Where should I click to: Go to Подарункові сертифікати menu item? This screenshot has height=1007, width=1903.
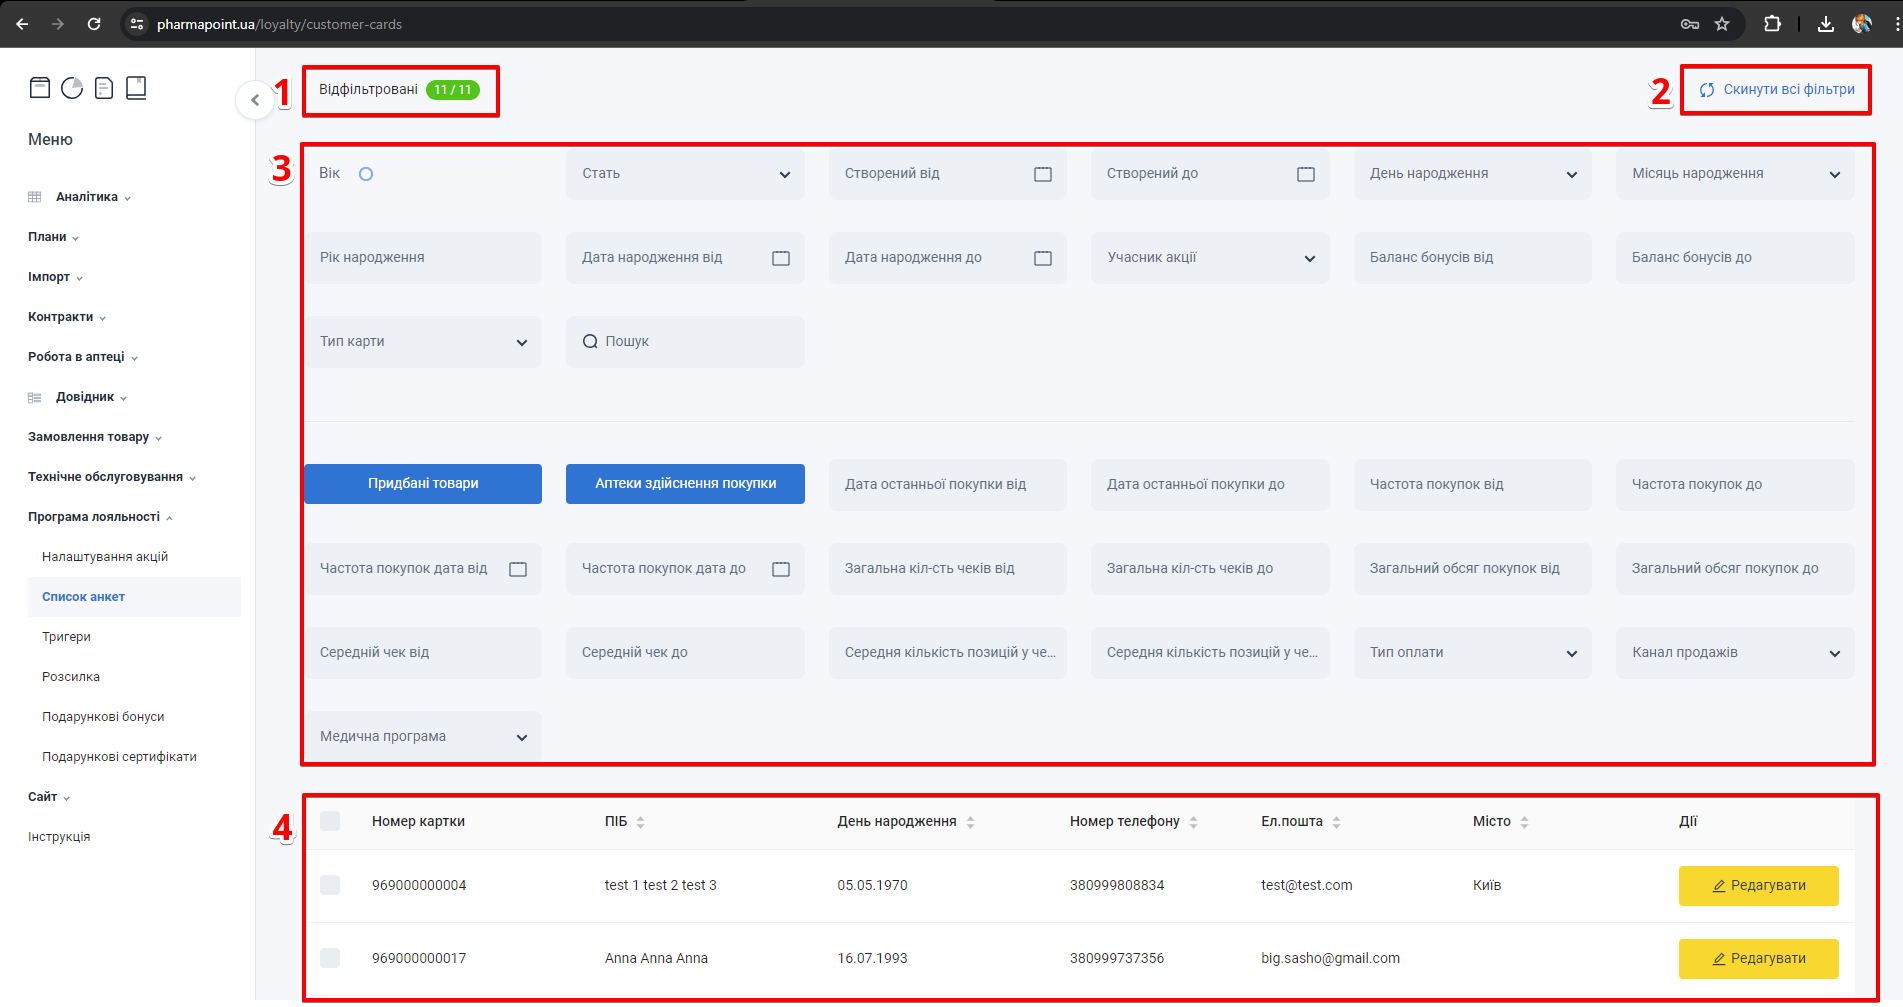click(x=119, y=757)
